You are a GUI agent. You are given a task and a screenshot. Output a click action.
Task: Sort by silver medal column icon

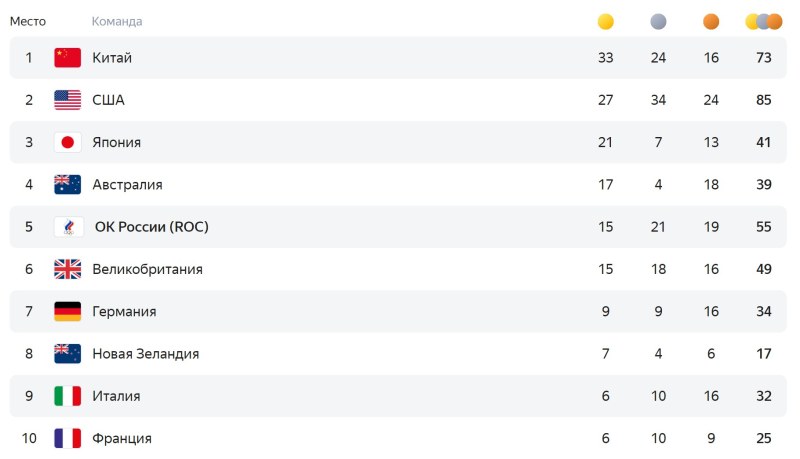(658, 21)
